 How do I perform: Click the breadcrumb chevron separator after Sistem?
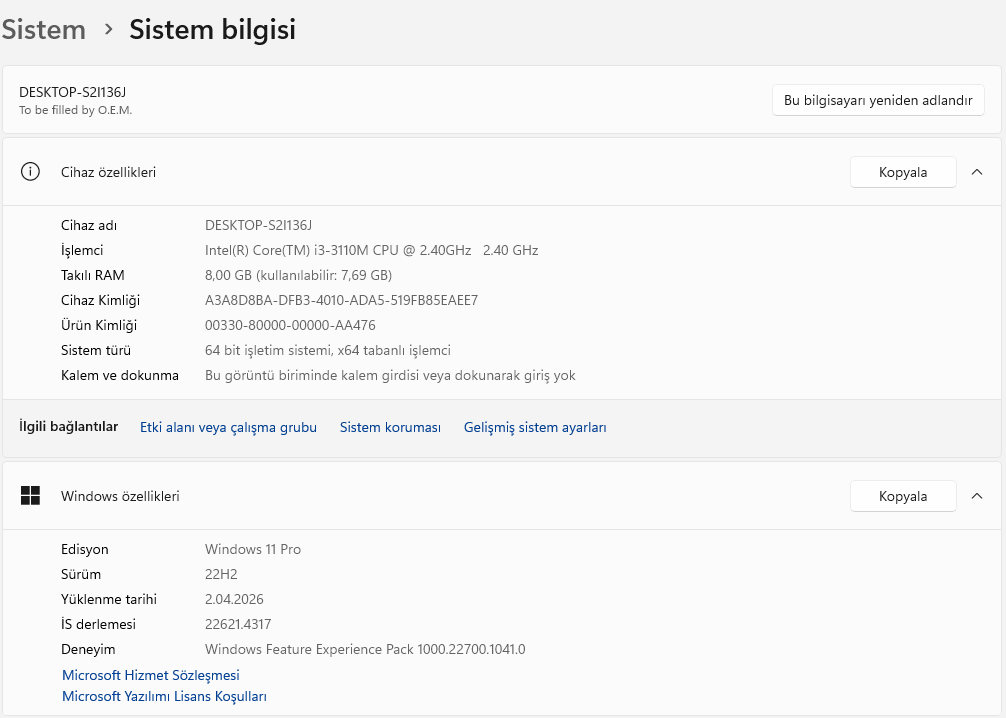(x=108, y=30)
